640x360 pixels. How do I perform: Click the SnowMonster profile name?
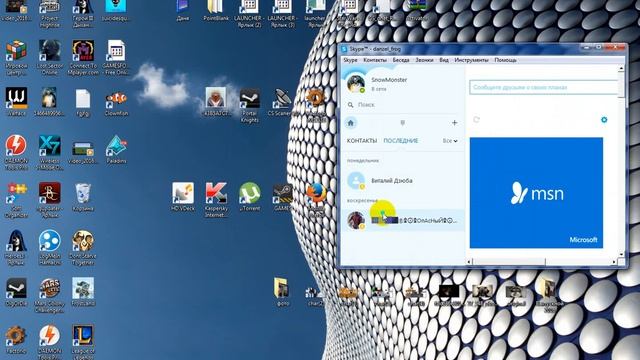click(x=389, y=80)
